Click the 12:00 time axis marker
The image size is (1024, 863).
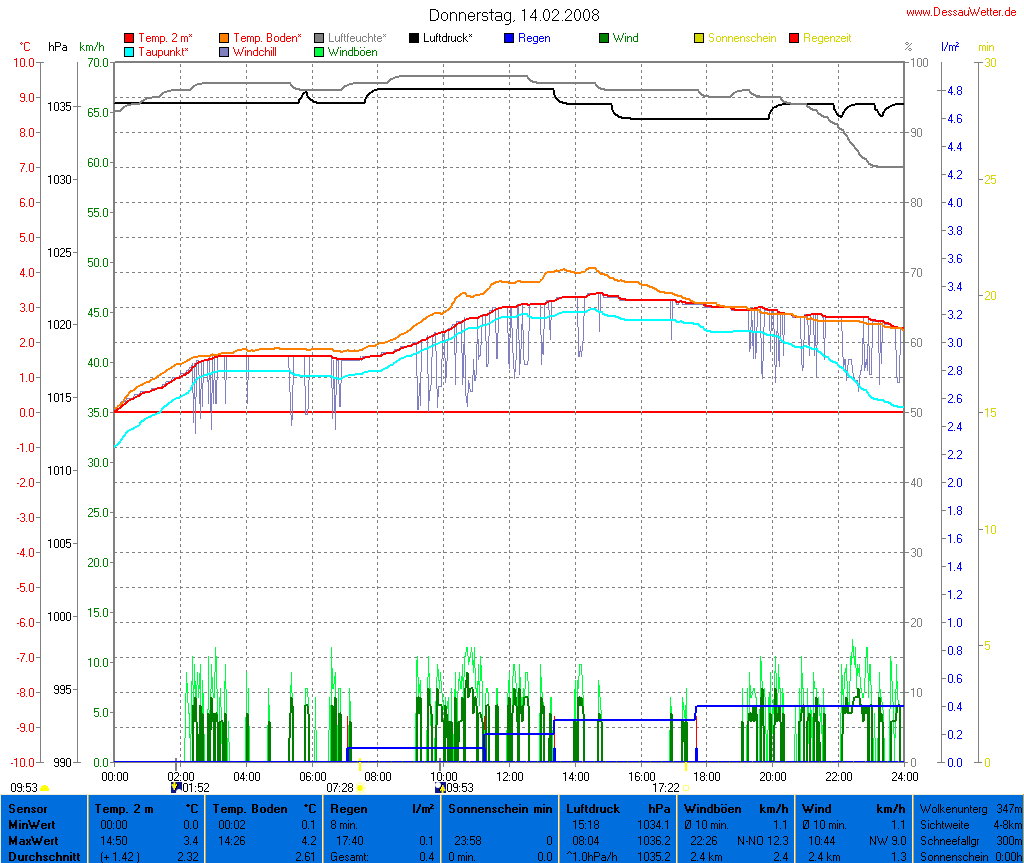pos(509,776)
